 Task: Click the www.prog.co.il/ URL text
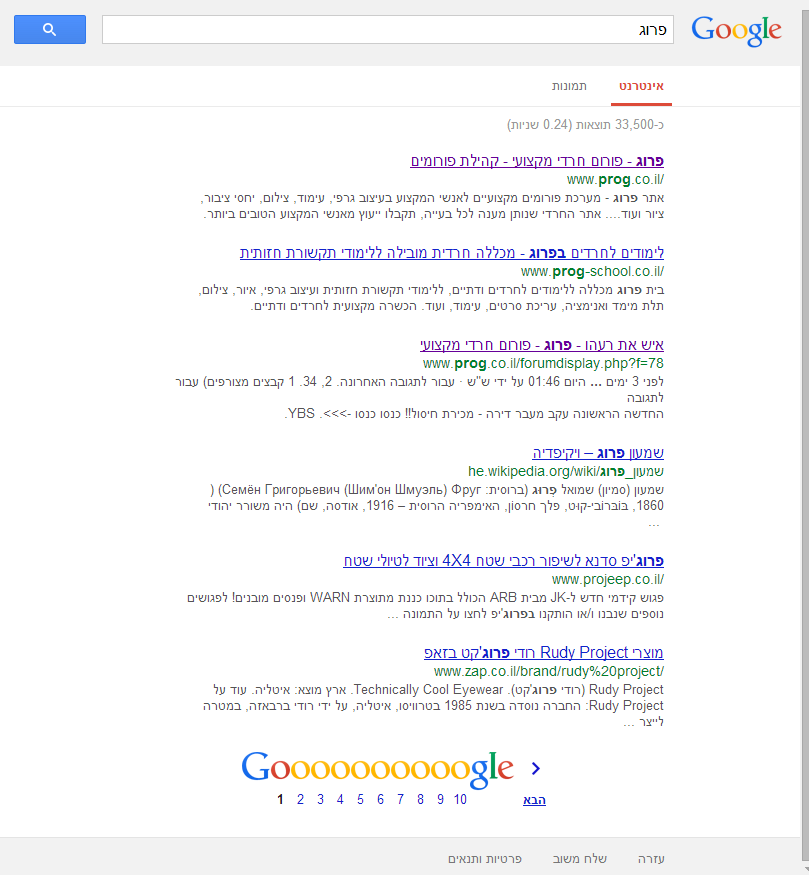pyautogui.click(x=615, y=179)
